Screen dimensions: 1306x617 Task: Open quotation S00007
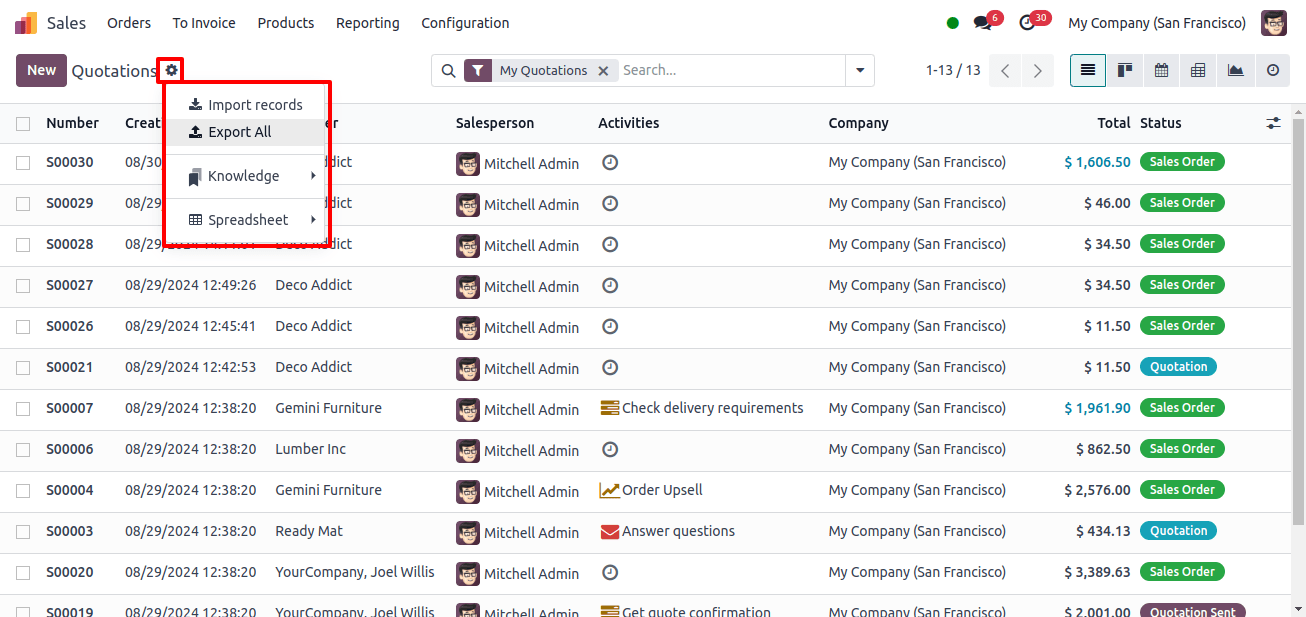coord(70,408)
